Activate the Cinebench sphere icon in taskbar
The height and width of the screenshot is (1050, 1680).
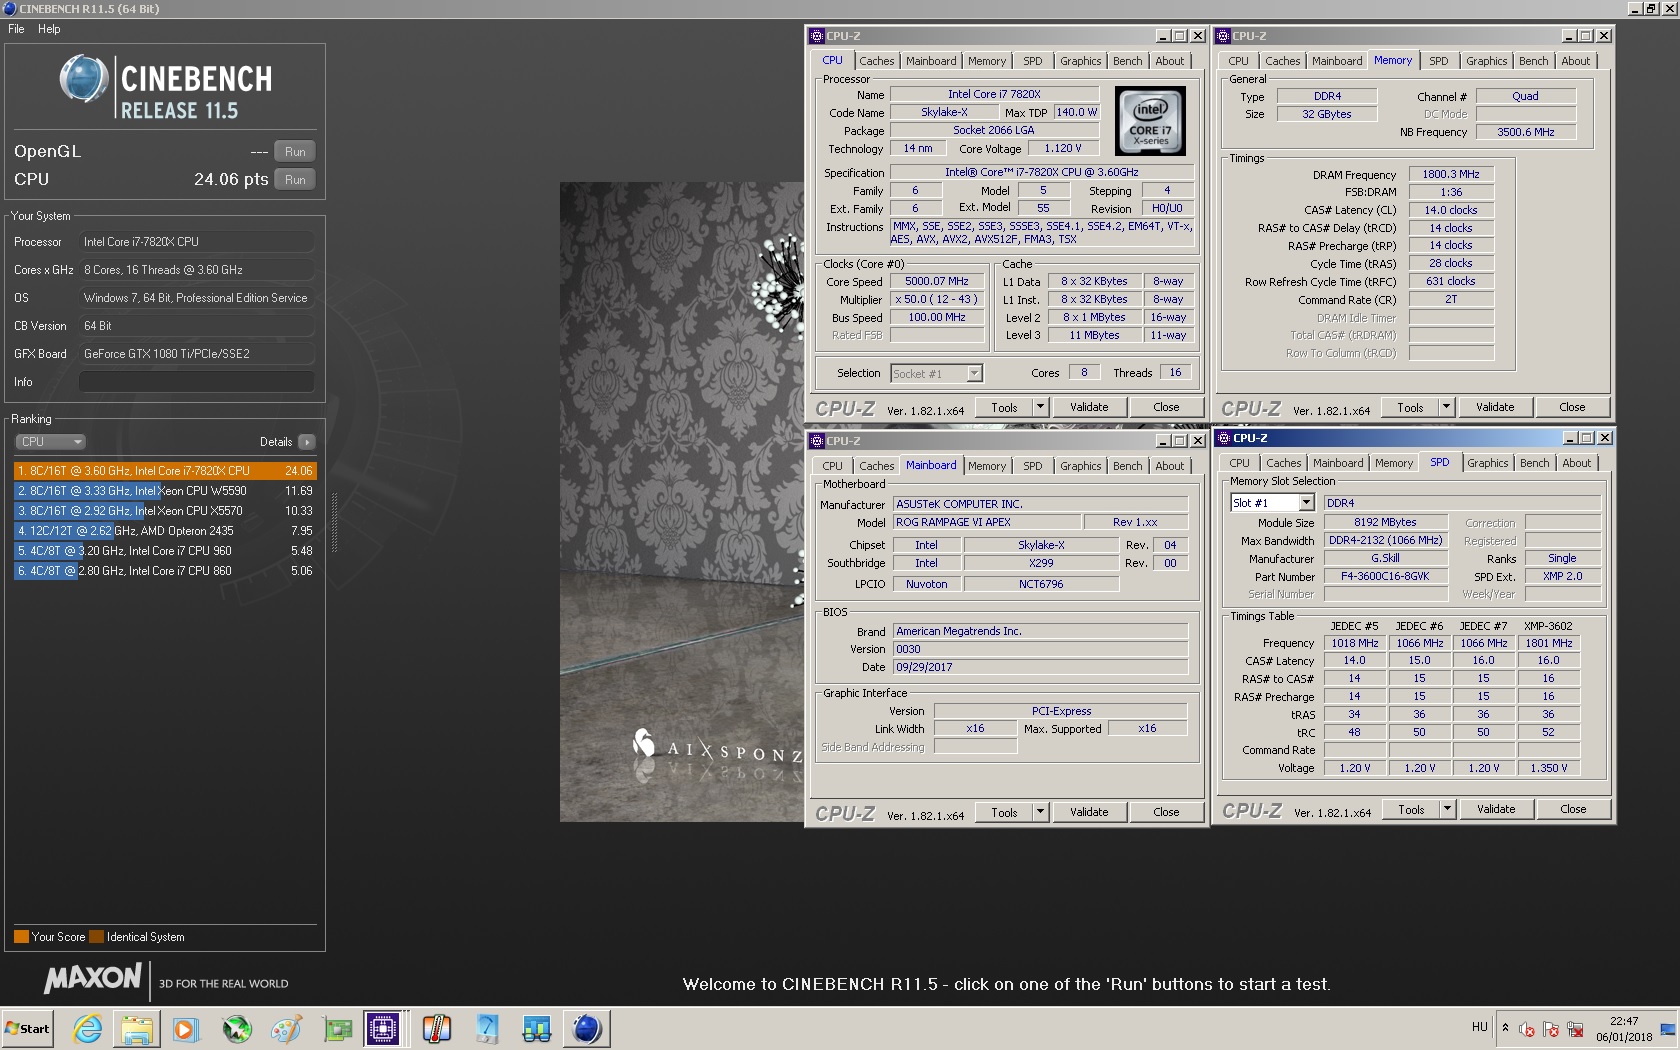(x=587, y=1028)
